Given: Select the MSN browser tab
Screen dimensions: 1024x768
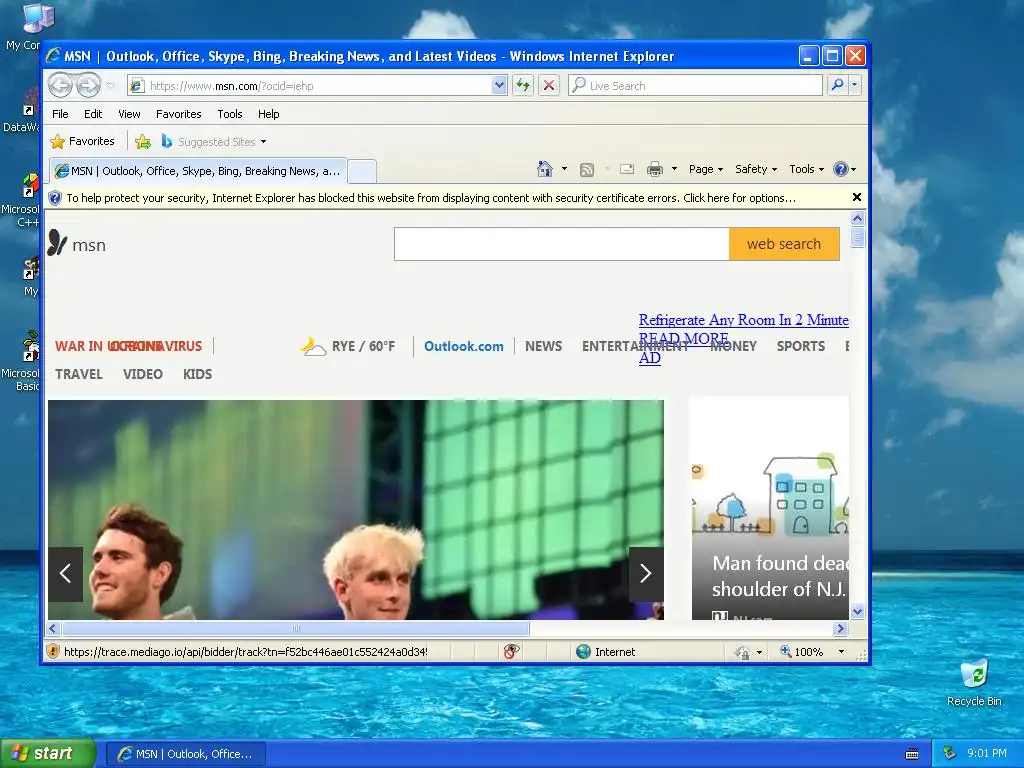Looking at the screenshot, I should point(198,171).
